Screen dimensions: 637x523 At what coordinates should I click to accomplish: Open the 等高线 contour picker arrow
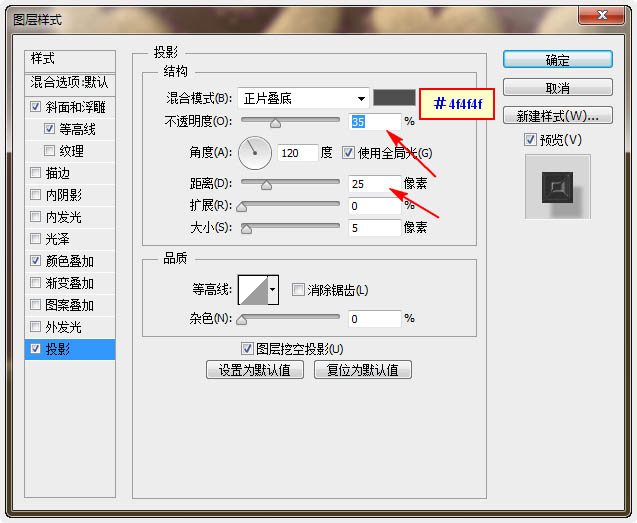pyautogui.click(x=273, y=290)
